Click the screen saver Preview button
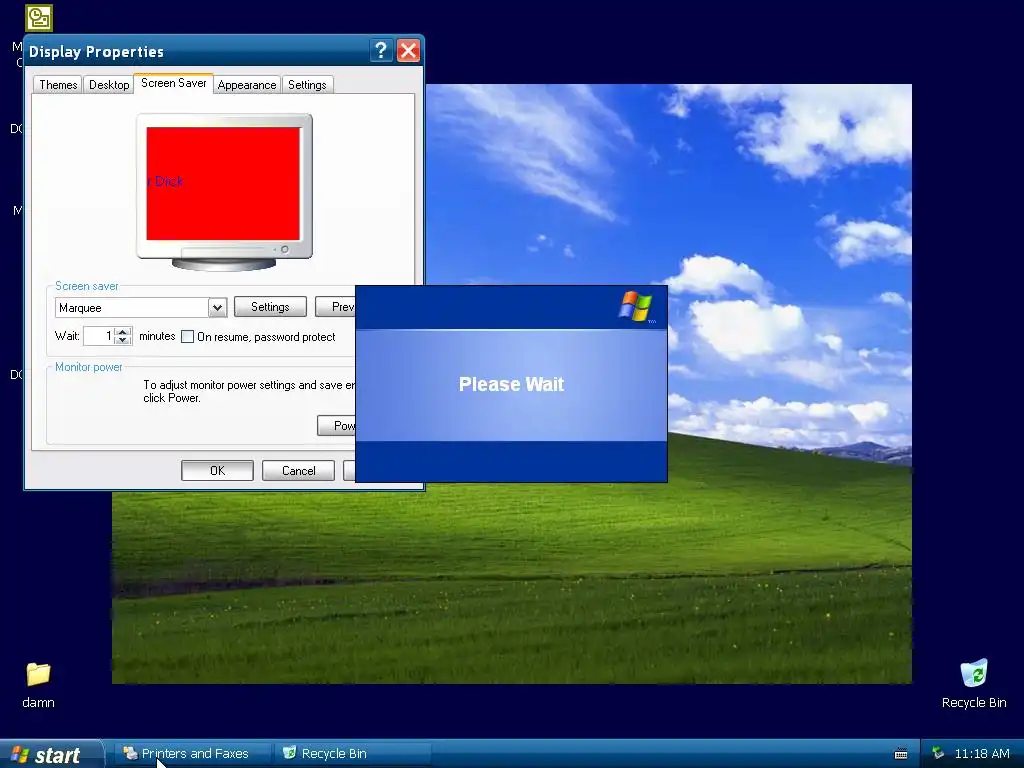Image resolution: width=1024 pixels, height=768 pixels. 335,307
